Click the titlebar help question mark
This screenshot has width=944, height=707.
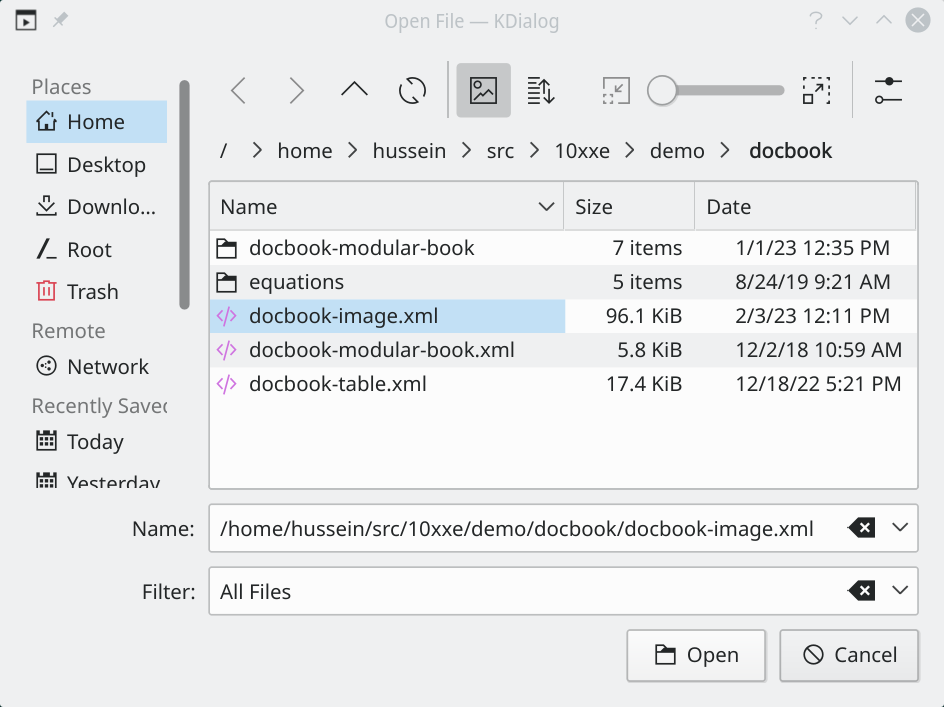pyautogui.click(x=816, y=21)
